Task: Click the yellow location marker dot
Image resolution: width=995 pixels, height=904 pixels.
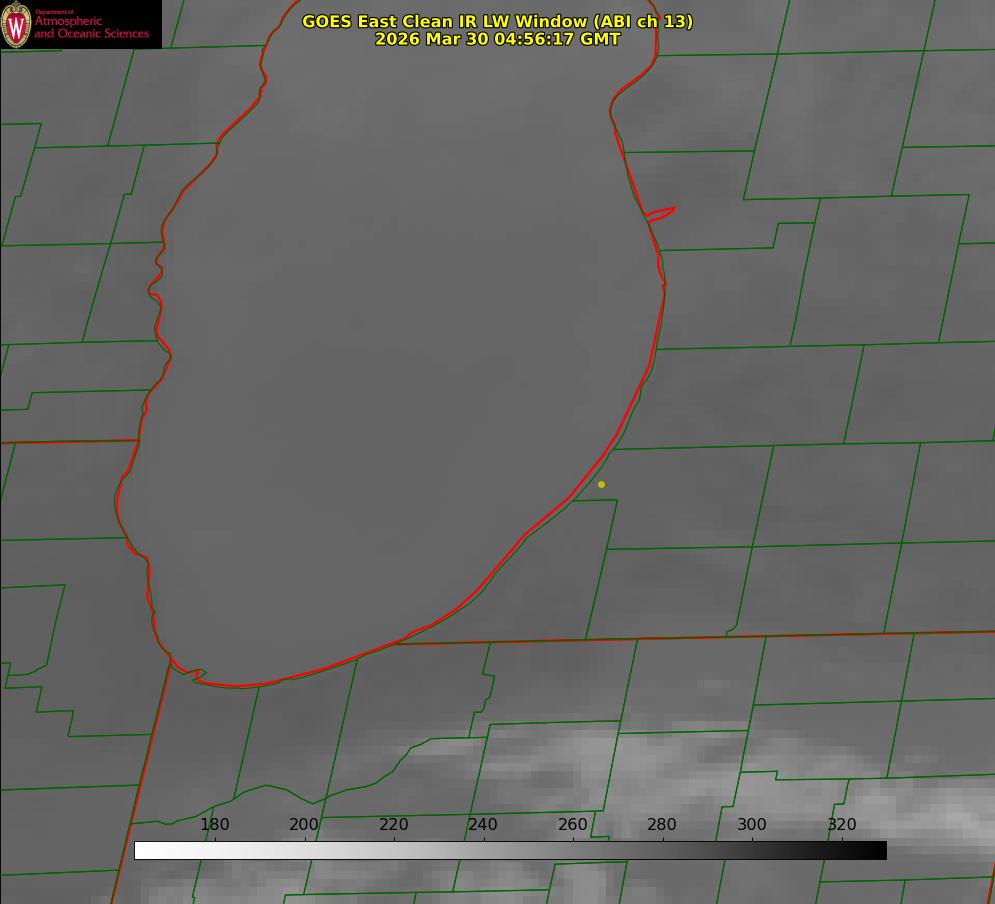Action: tap(601, 484)
